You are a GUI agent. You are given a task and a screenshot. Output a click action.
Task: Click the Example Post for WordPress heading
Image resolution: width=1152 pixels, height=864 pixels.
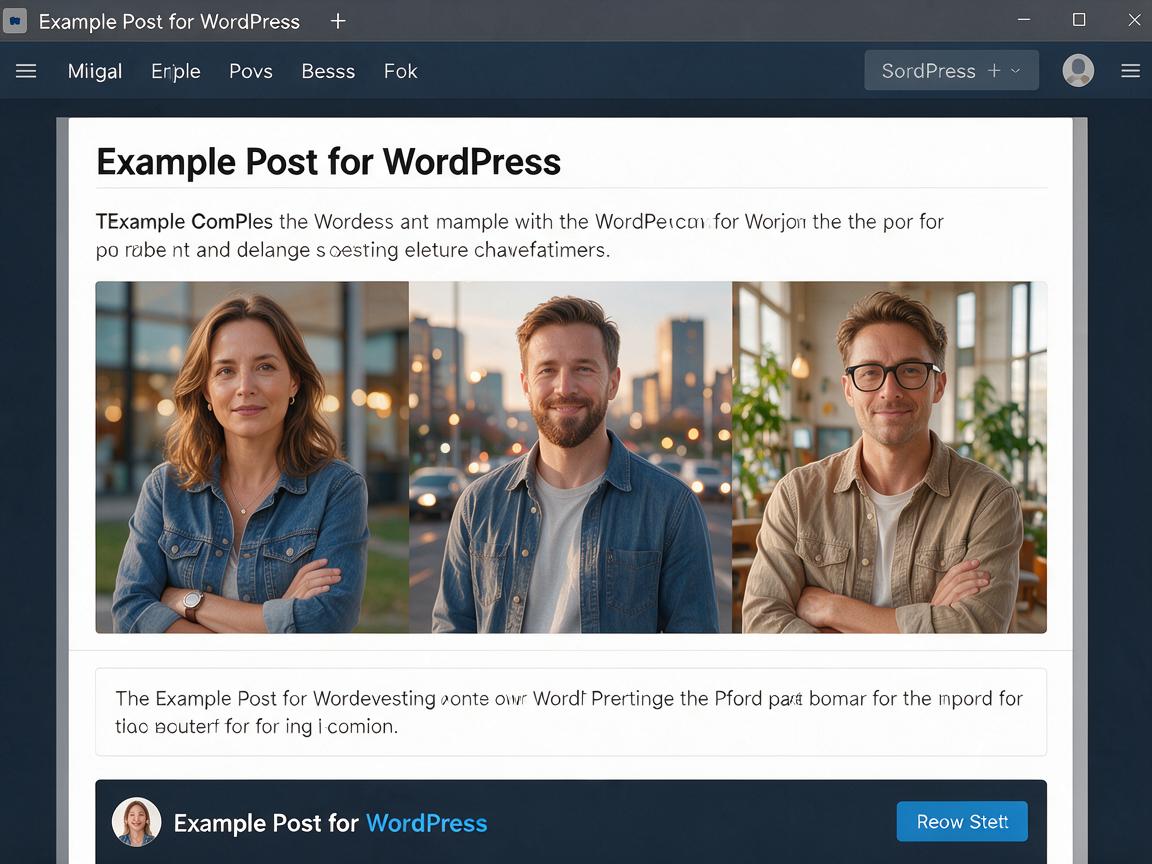pyautogui.click(x=328, y=162)
